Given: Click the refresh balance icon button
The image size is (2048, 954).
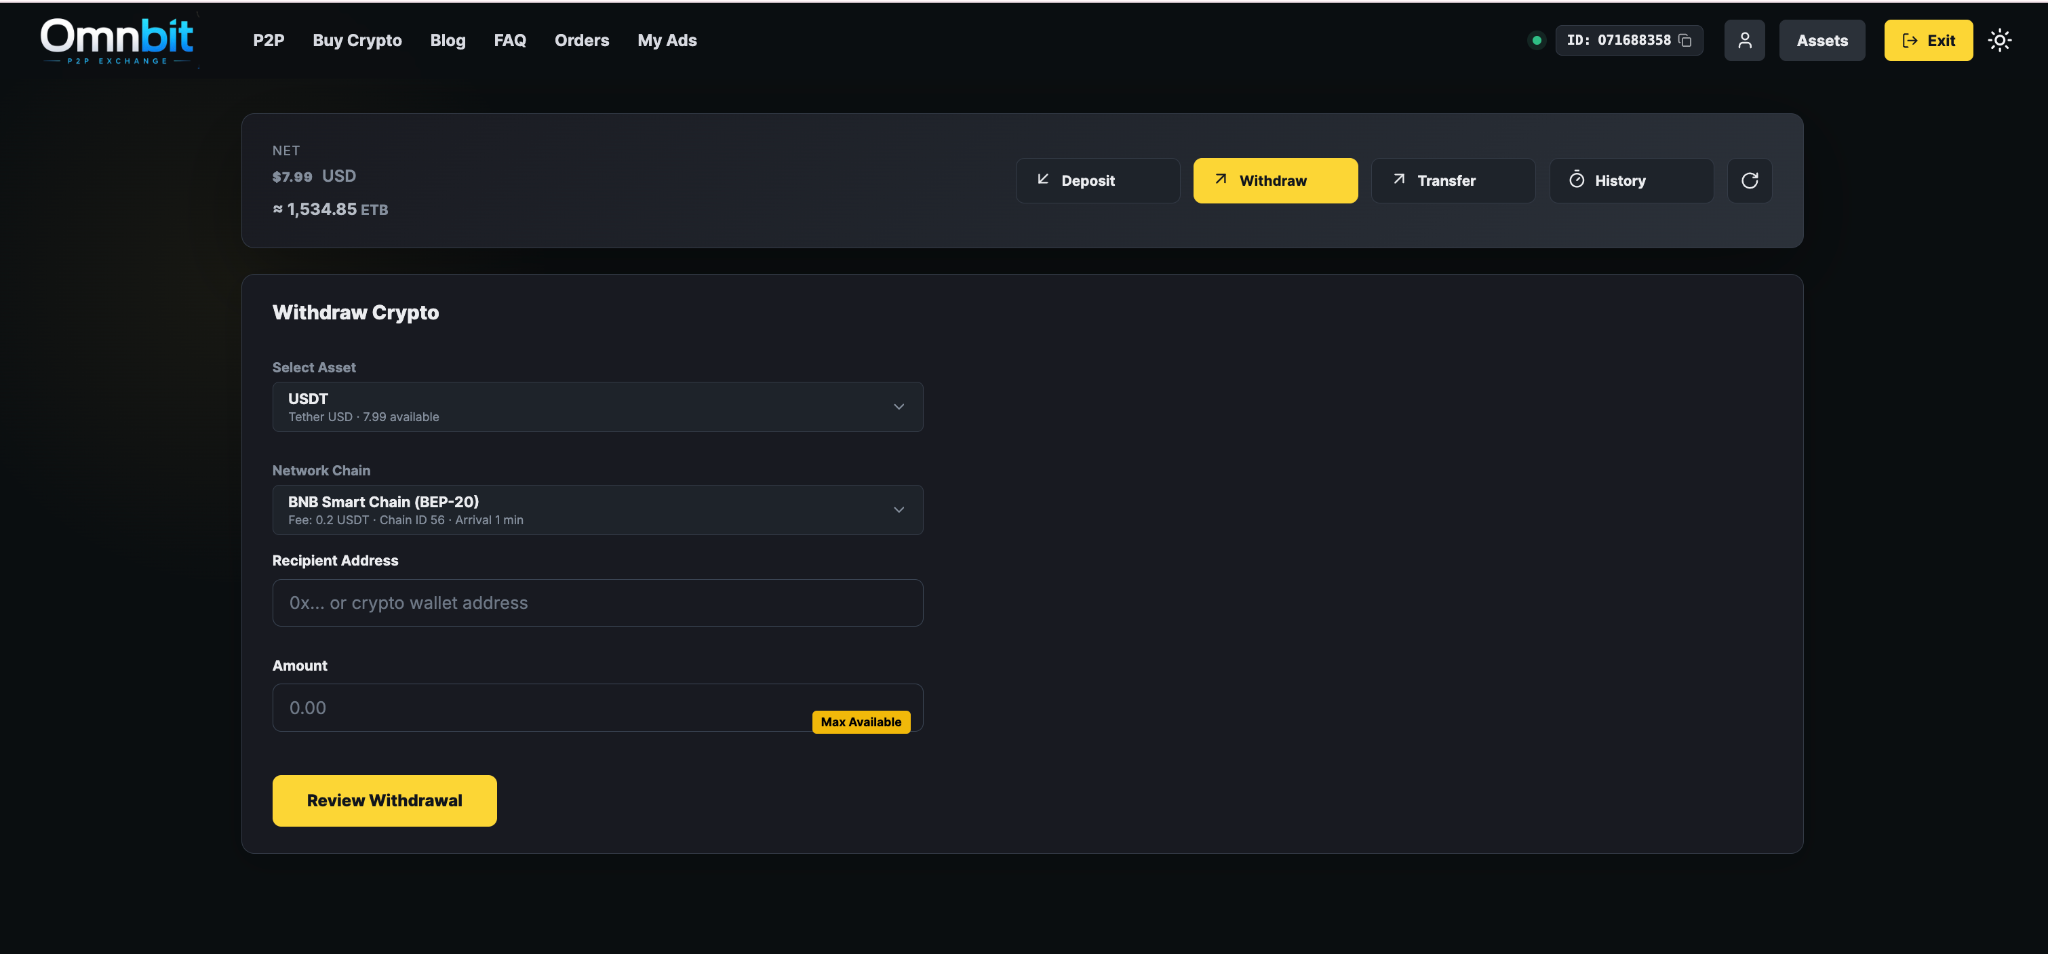Looking at the screenshot, I should pos(1749,180).
